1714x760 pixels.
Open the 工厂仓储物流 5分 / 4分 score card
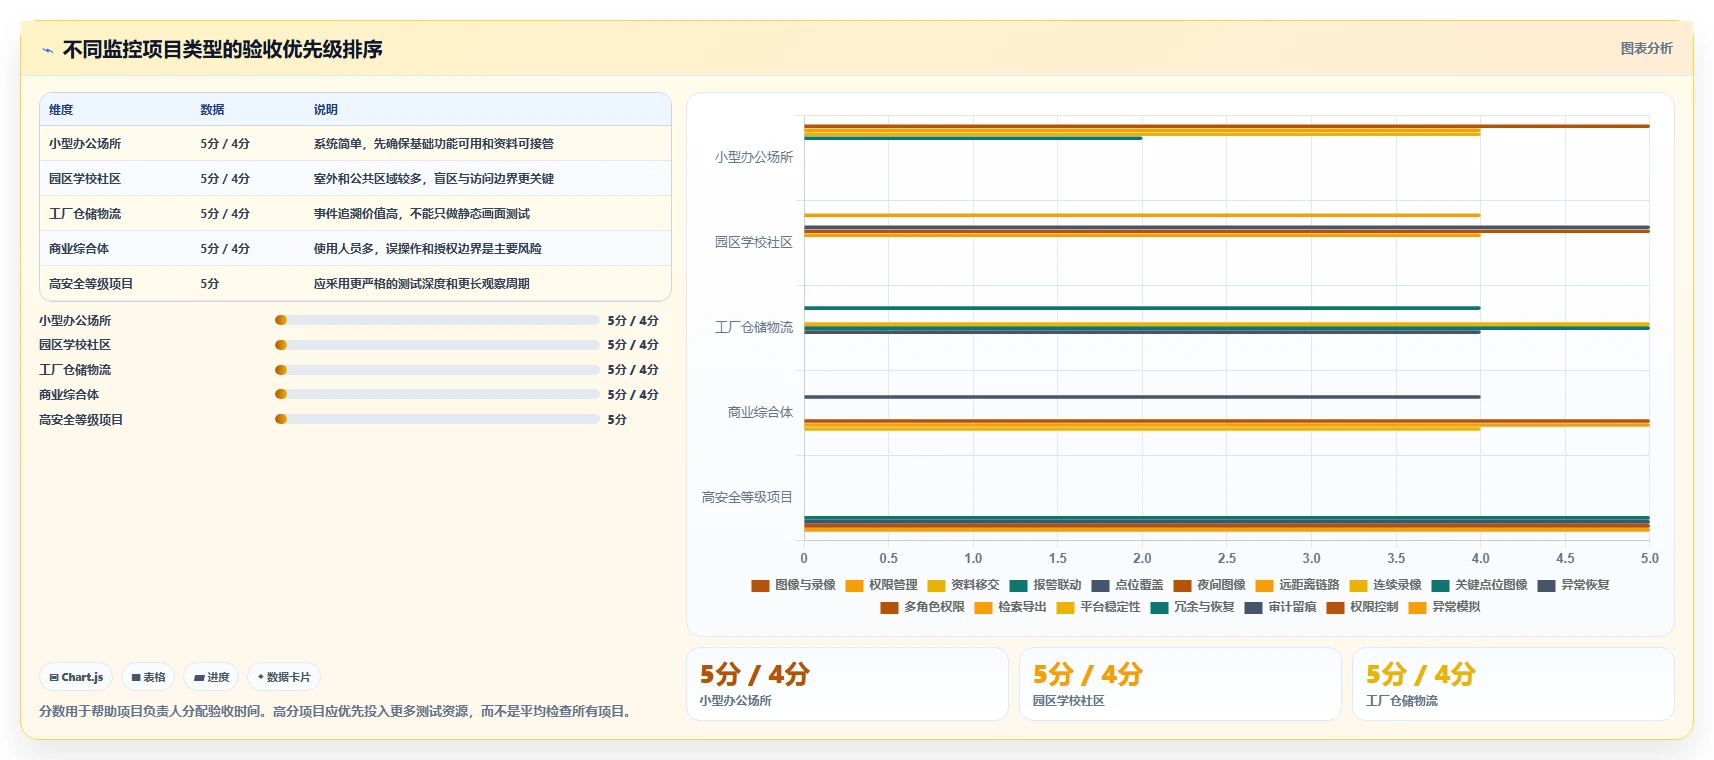(1513, 684)
